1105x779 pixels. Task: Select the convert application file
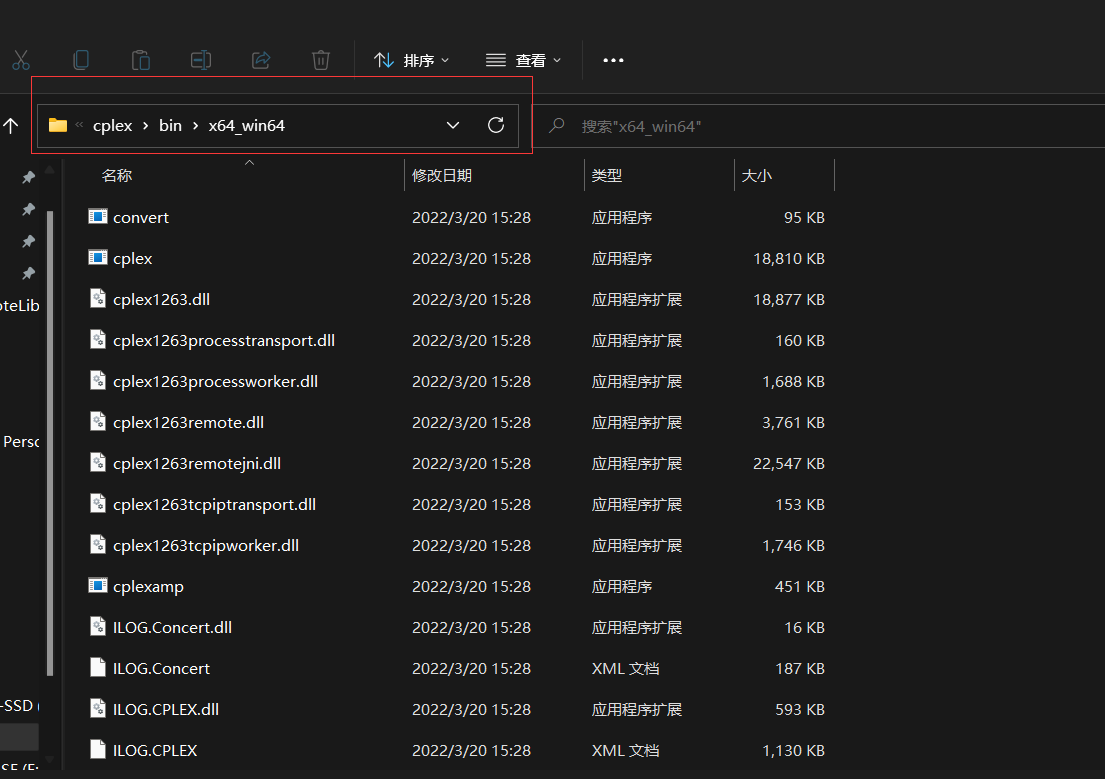click(x=457, y=217)
